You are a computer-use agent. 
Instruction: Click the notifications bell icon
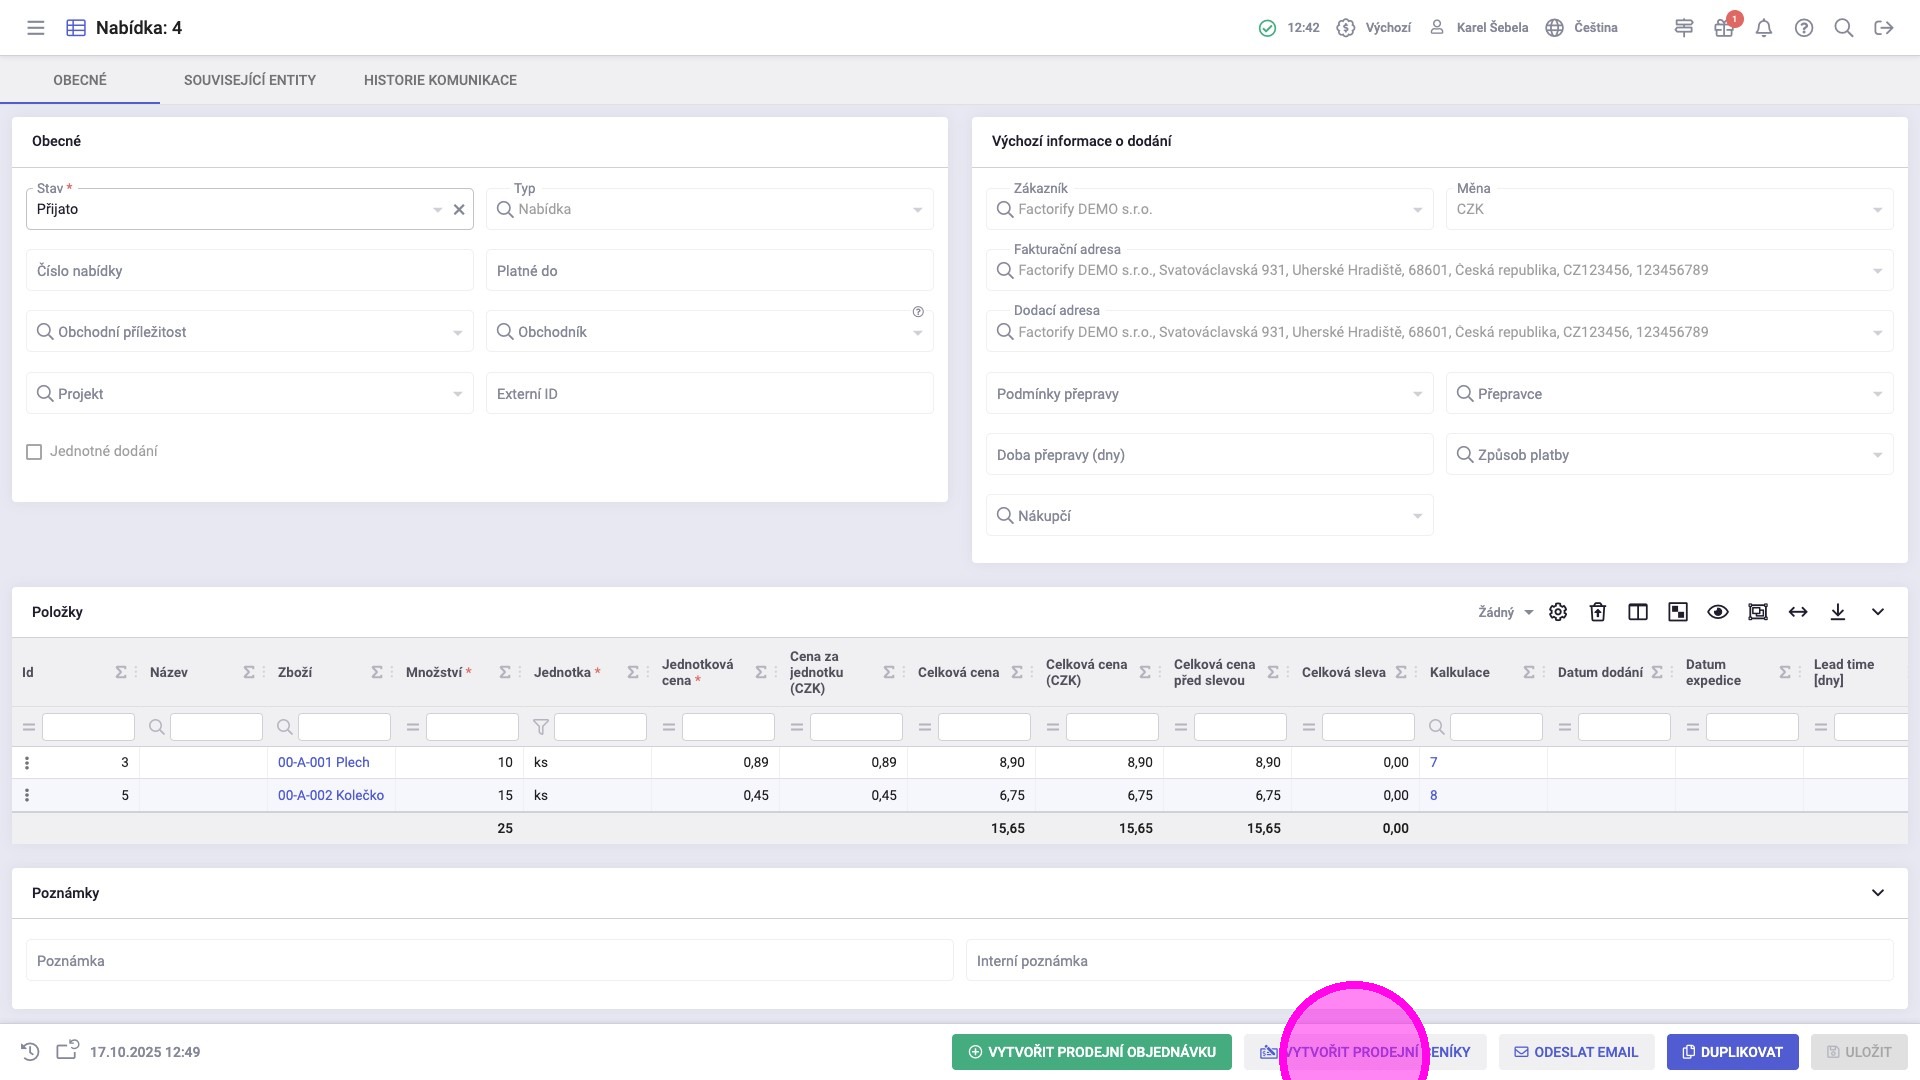click(1764, 28)
